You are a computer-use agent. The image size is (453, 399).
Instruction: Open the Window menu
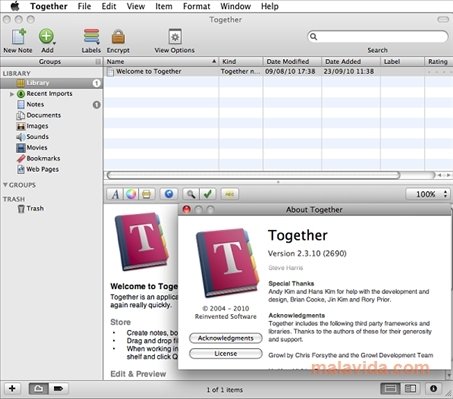[x=236, y=6]
